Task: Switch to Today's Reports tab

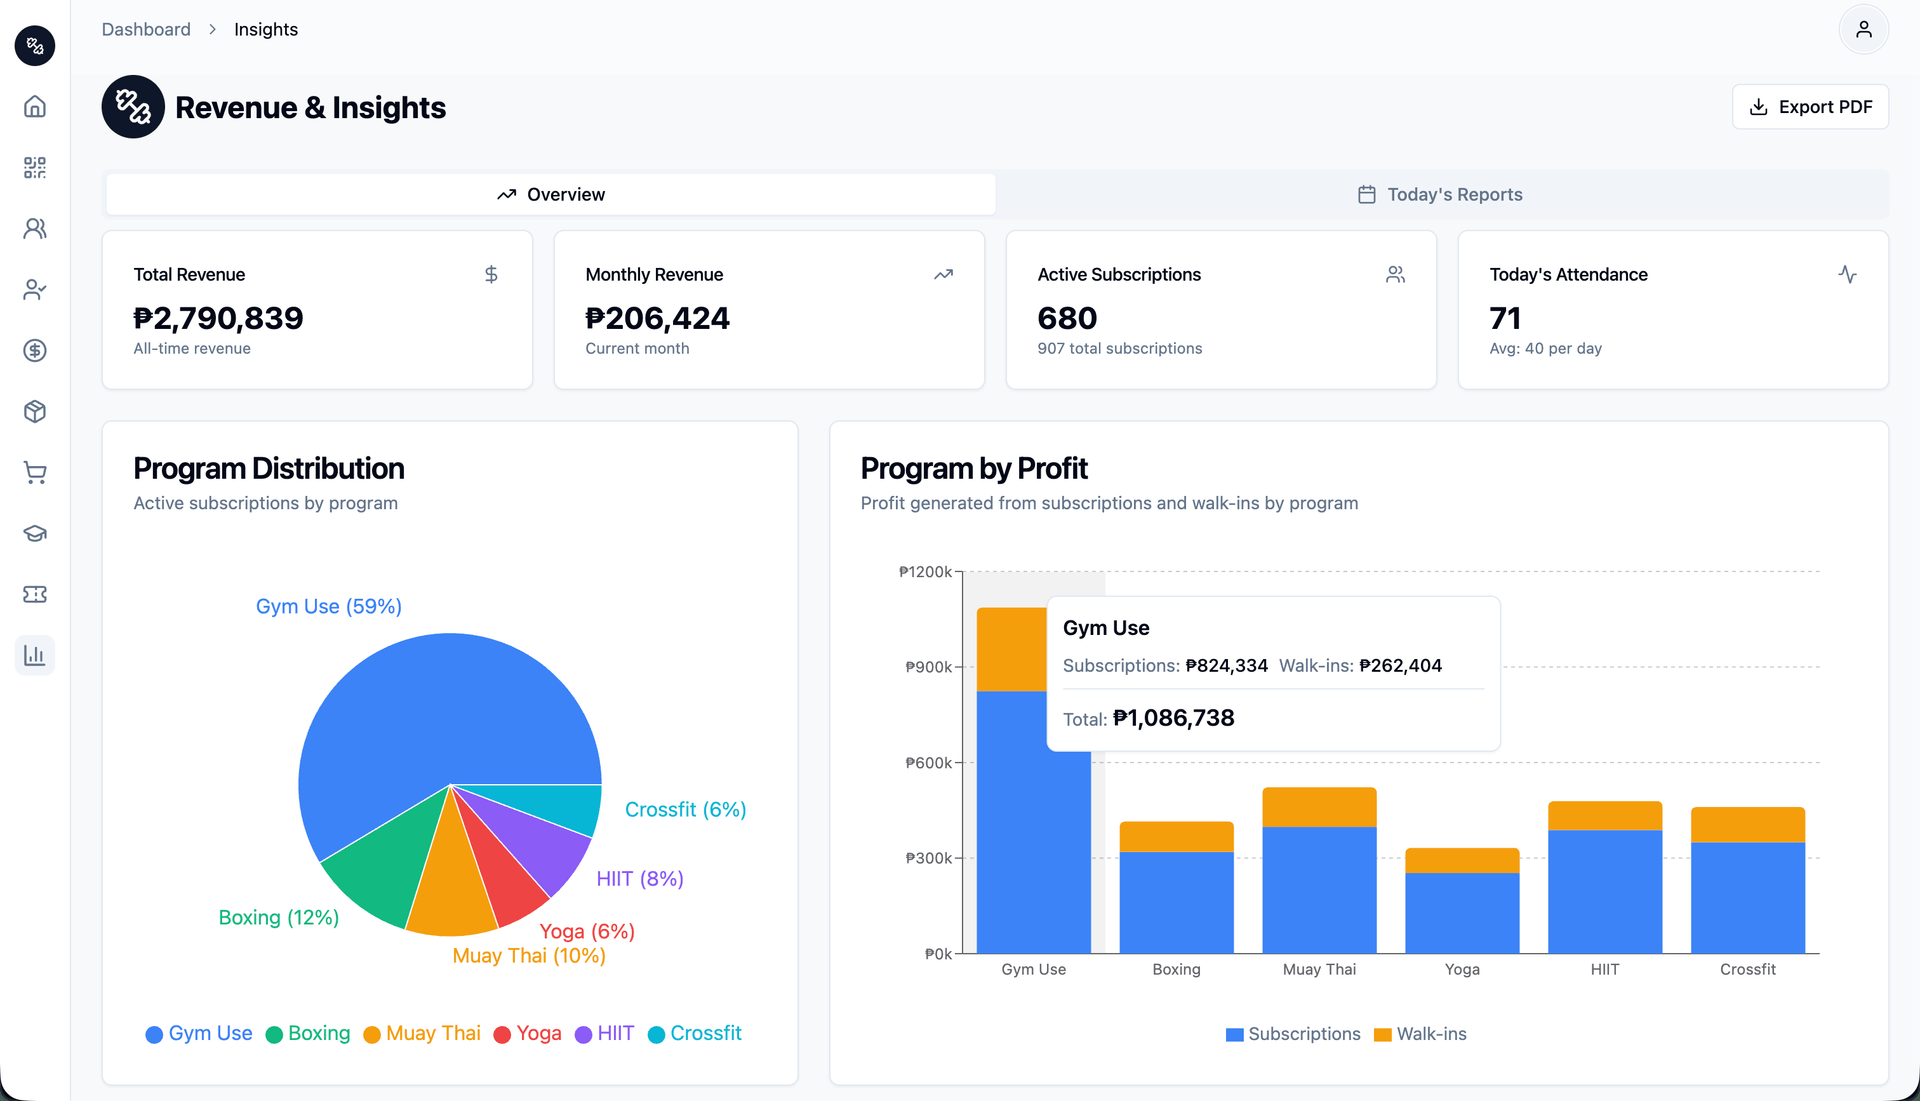Action: click(x=1440, y=195)
